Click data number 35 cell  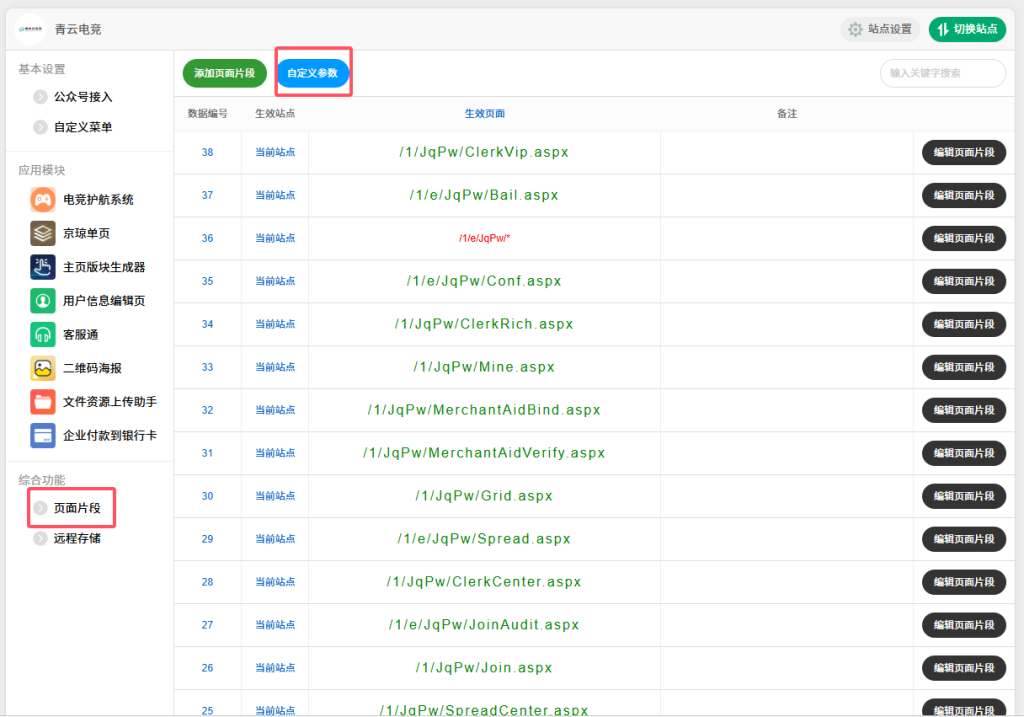click(208, 281)
